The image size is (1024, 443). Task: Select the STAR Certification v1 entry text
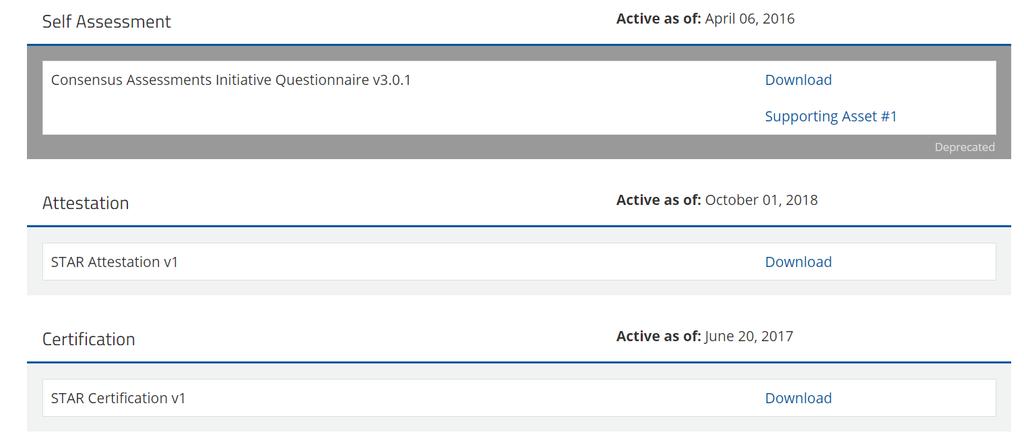(118, 398)
